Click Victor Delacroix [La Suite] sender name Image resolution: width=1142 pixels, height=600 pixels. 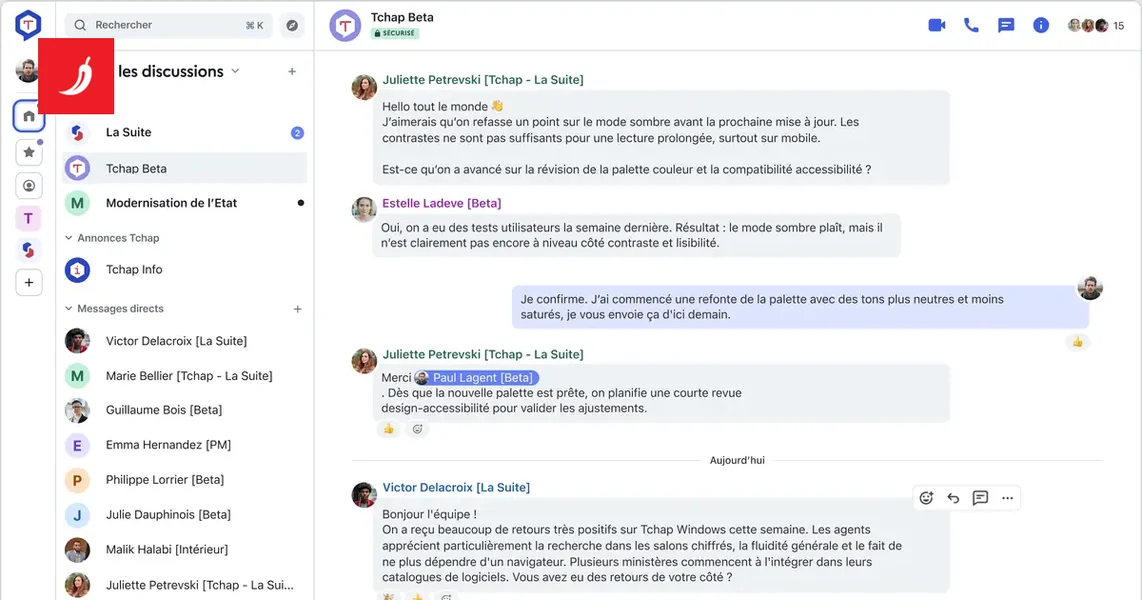click(456, 488)
